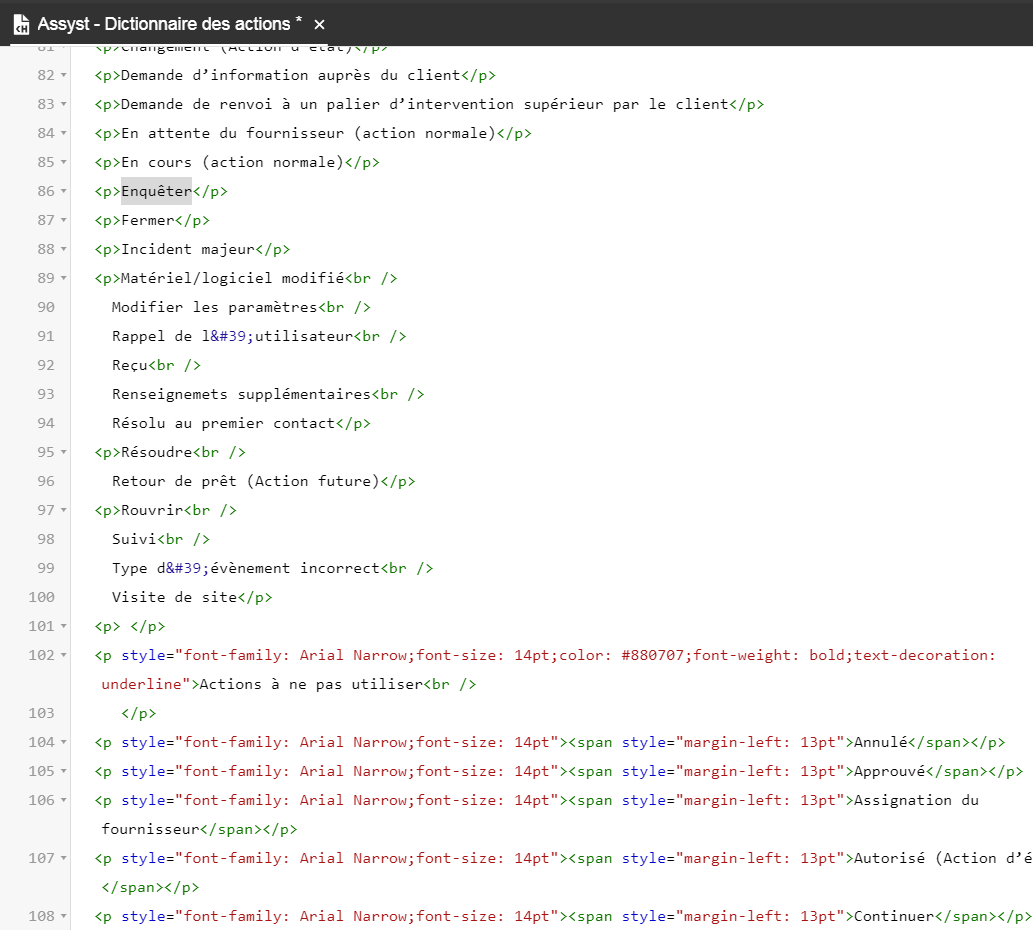The image size is (1033, 930).
Task: Collapse the fold arrow on line 105
Action: tap(64, 771)
